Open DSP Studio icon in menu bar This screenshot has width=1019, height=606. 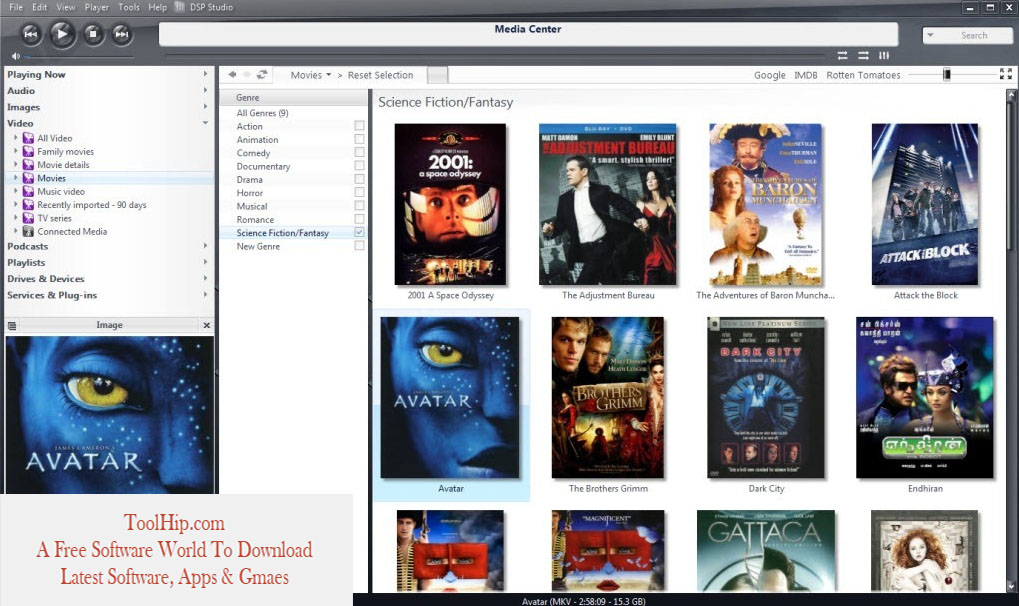coord(180,7)
